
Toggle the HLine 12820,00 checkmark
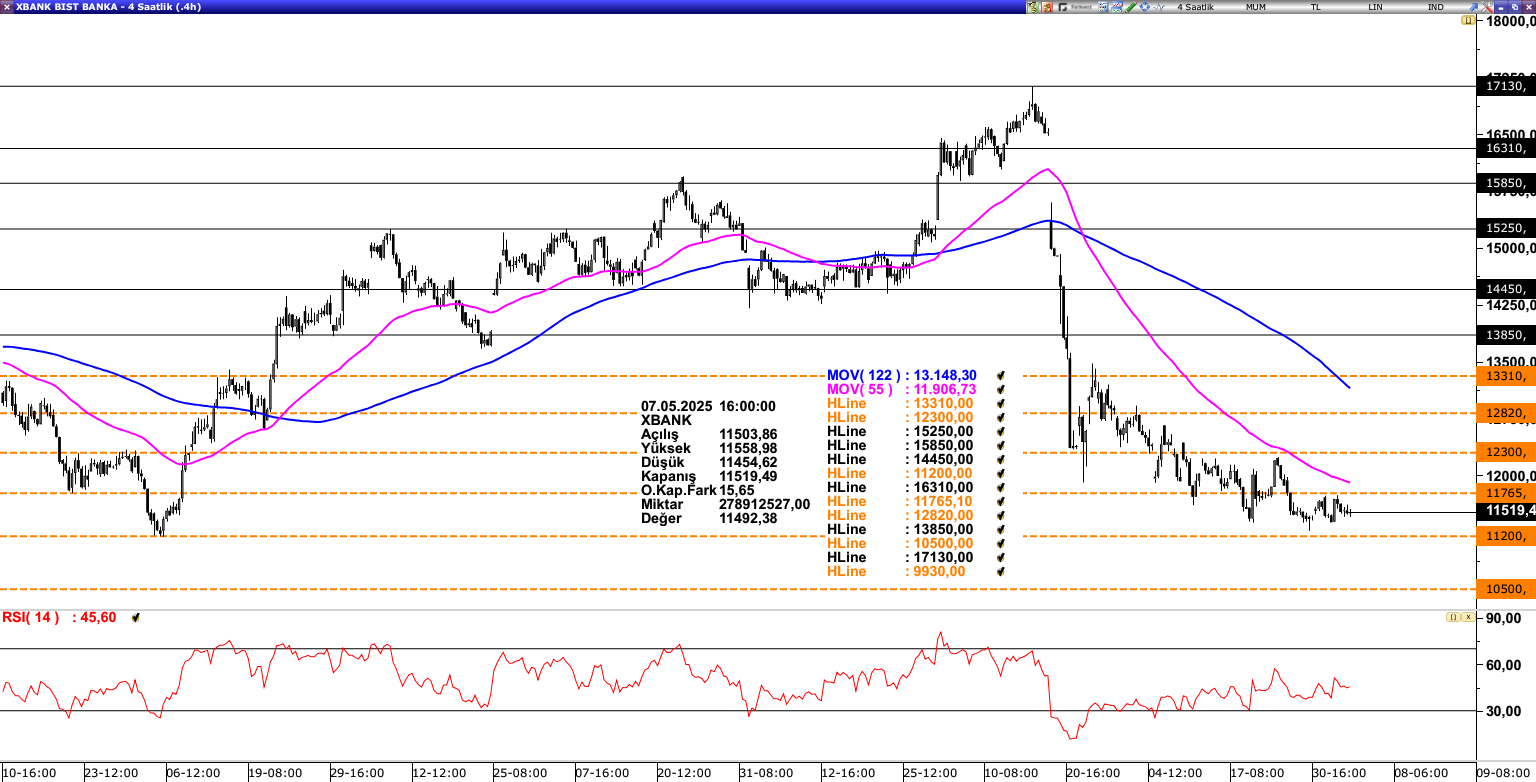[1000, 515]
